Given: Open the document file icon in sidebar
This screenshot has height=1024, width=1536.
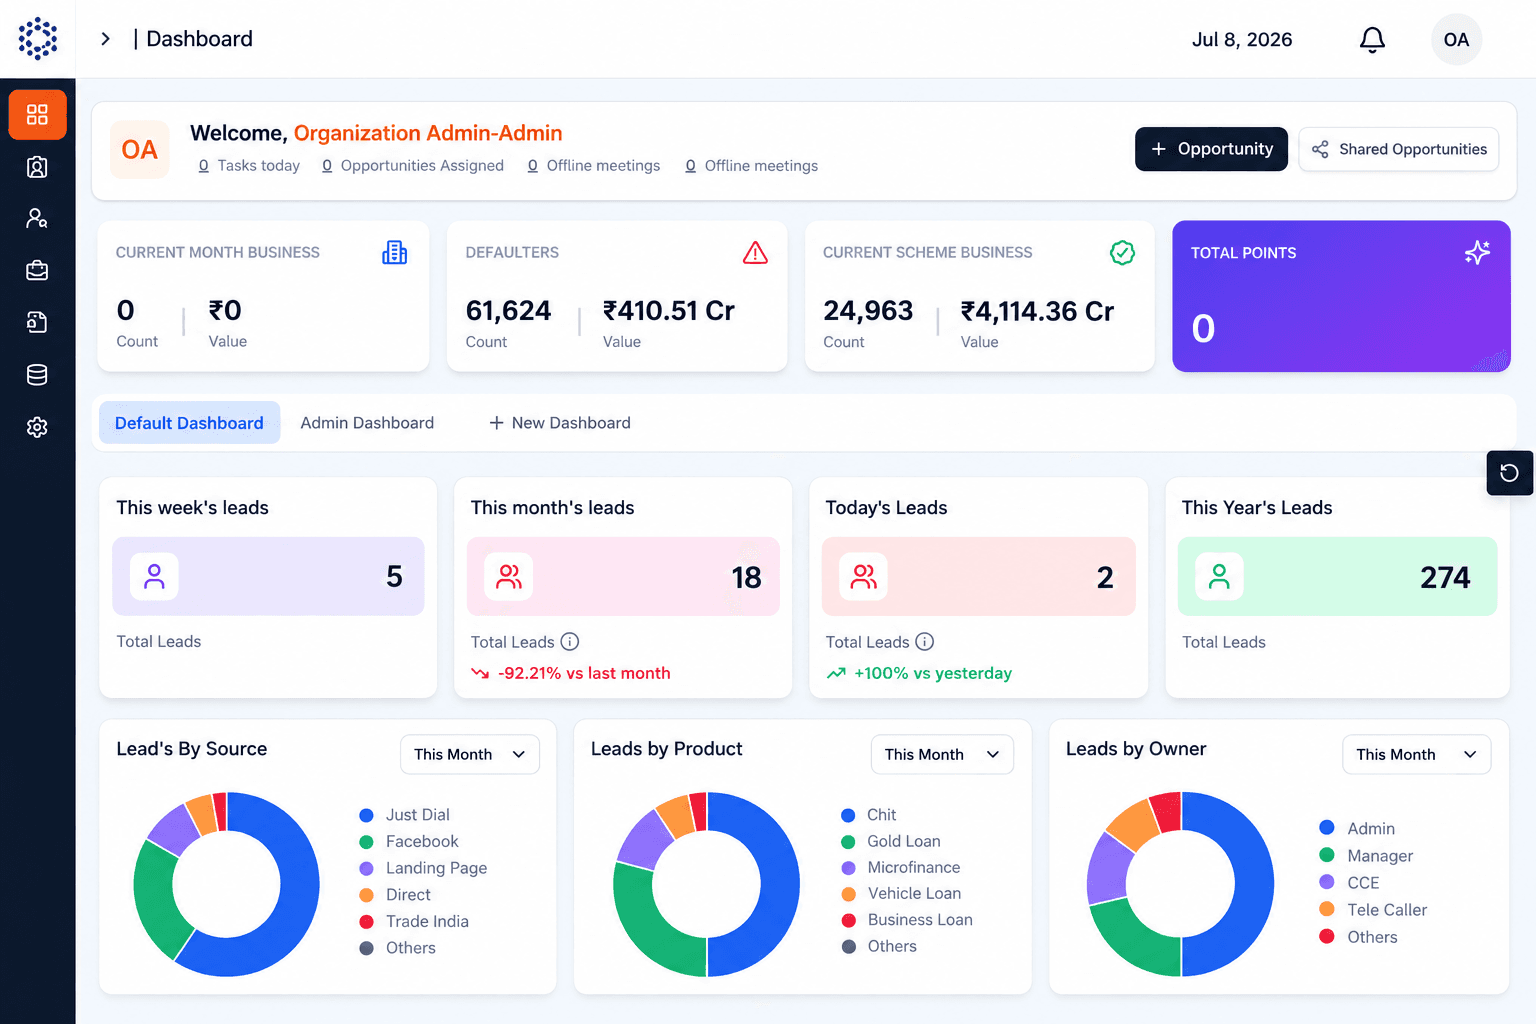Looking at the screenshot, I should (x=37, y=322).
